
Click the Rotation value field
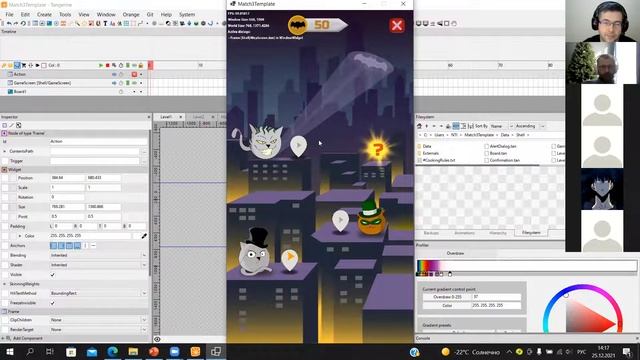pyautogui.click(x=67, y=197)
